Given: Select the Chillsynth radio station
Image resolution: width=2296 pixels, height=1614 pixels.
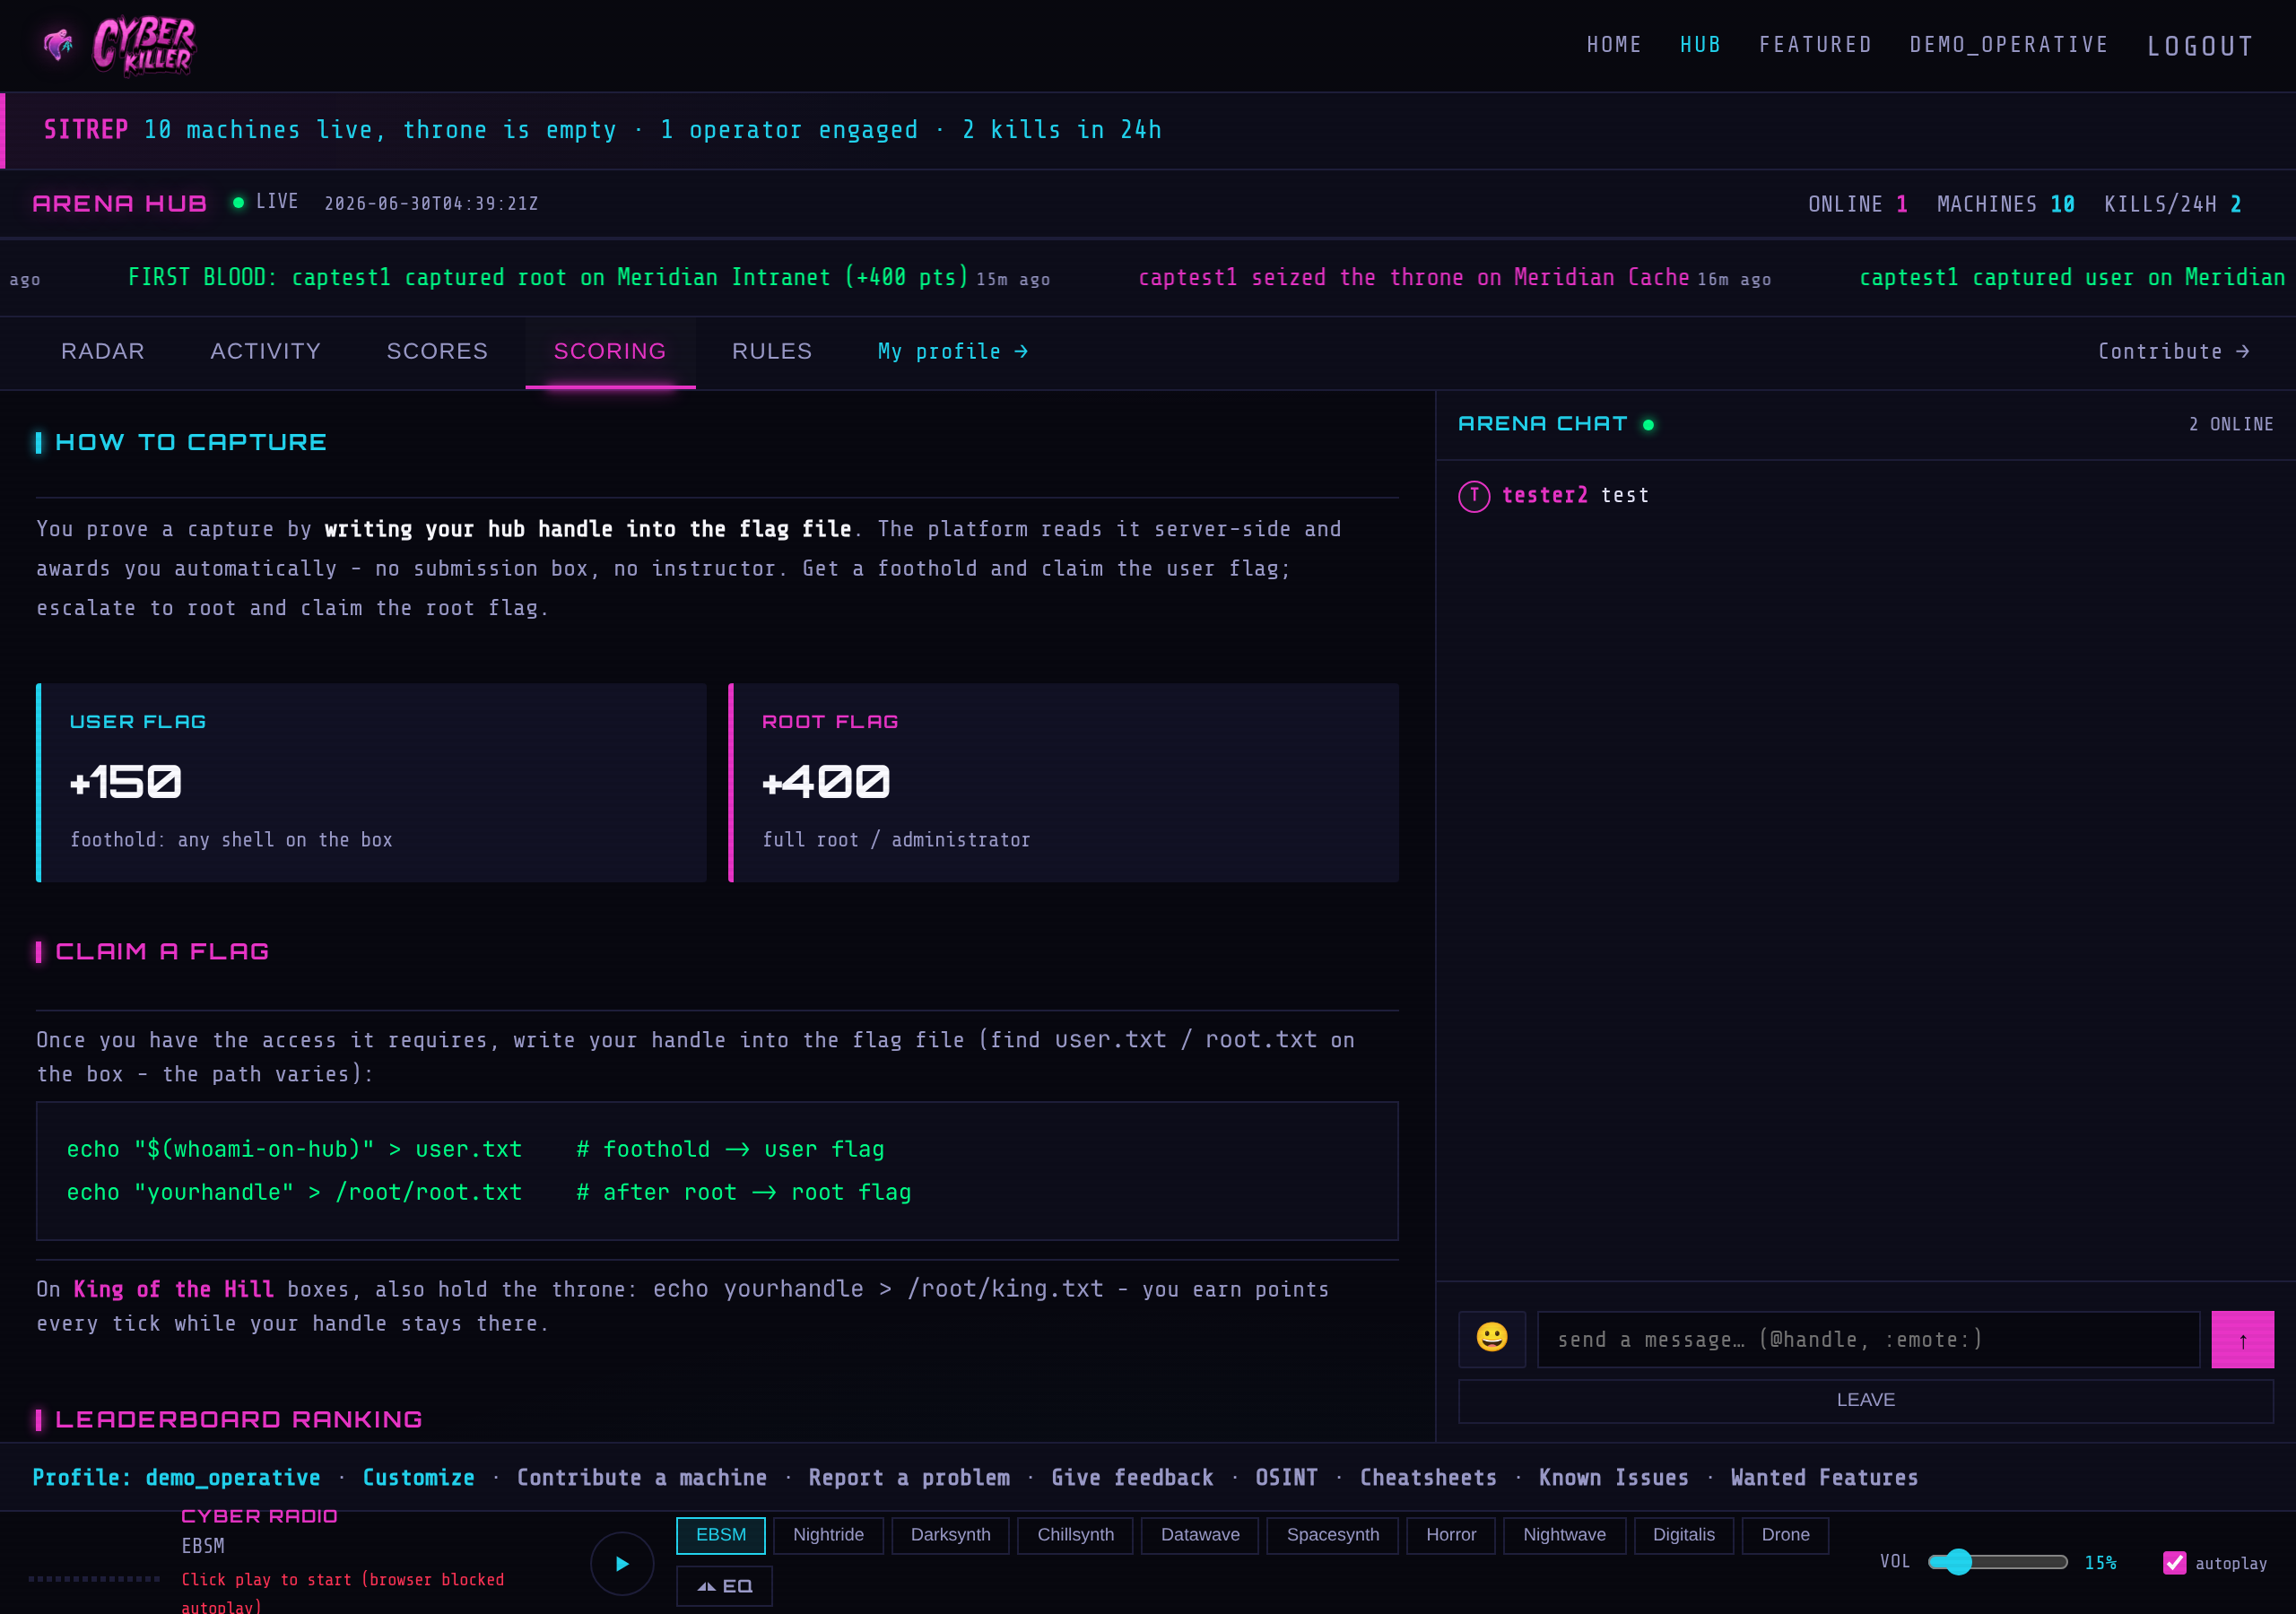Looking at the screenshot, I should point(1075,1535).
